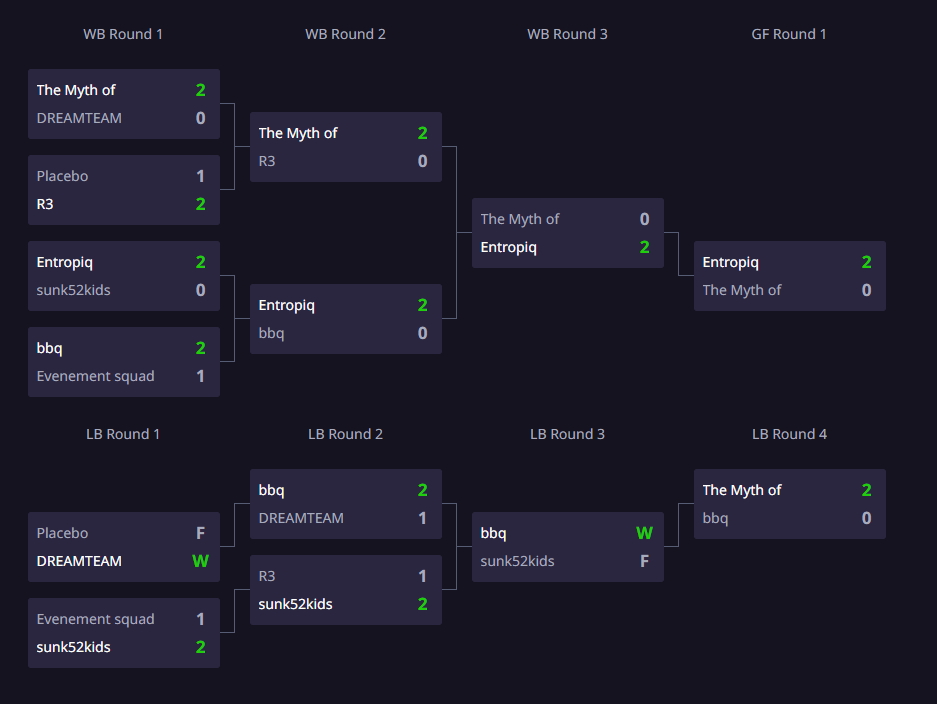This screenshot has height=704, width=937.
Task: Click R3 team name in LB Round 2
Action: pyautogui.click(x=267, y=576)
